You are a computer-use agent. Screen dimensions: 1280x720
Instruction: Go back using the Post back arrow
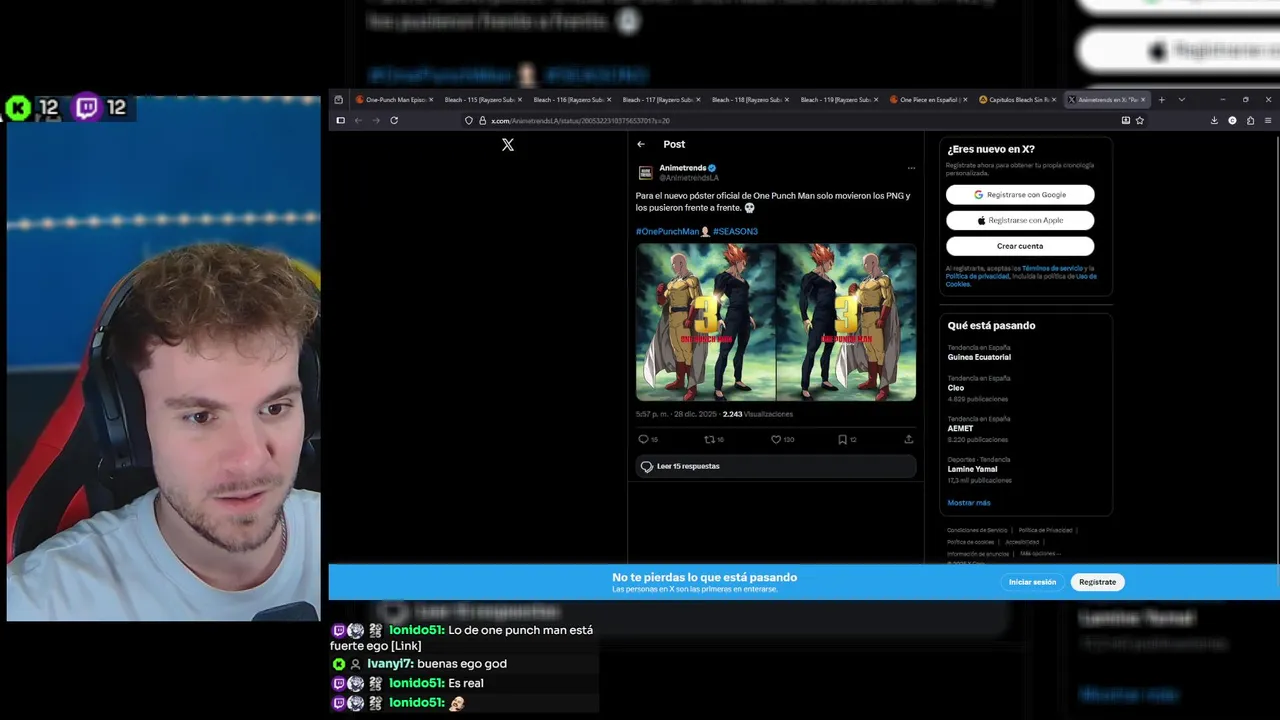tap(641, 144)
